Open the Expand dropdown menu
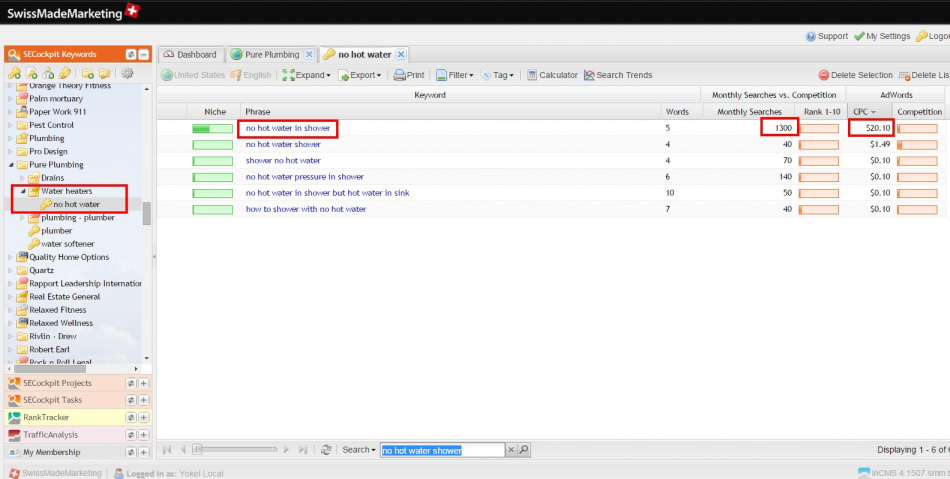Viewport: 950px width, 479px height. 306,75
